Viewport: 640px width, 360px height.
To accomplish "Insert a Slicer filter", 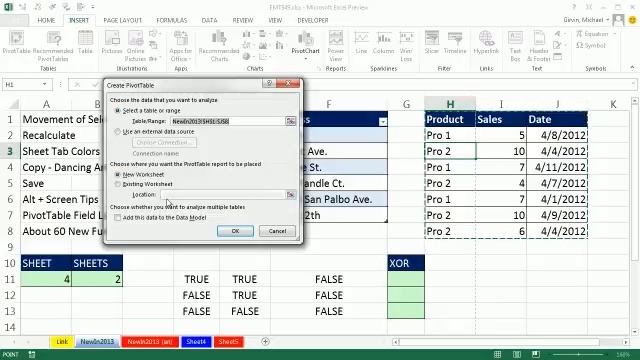I will click(431, 42).
